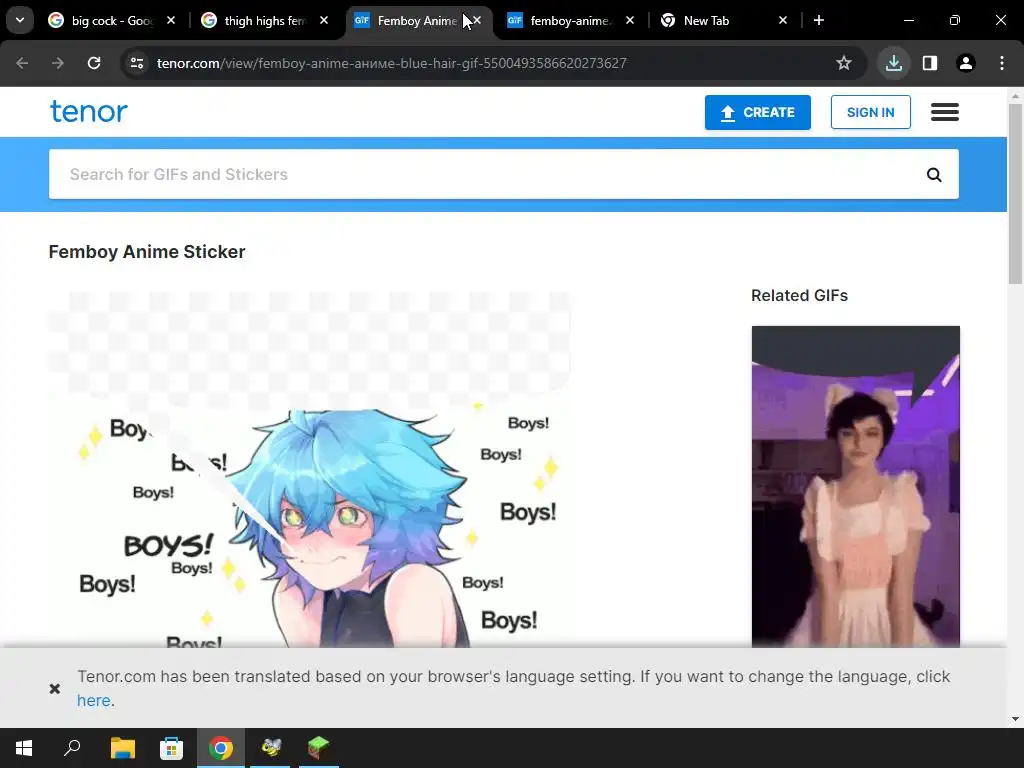Select the 'Femboy Anime' Tenor tab

[417, 21]
